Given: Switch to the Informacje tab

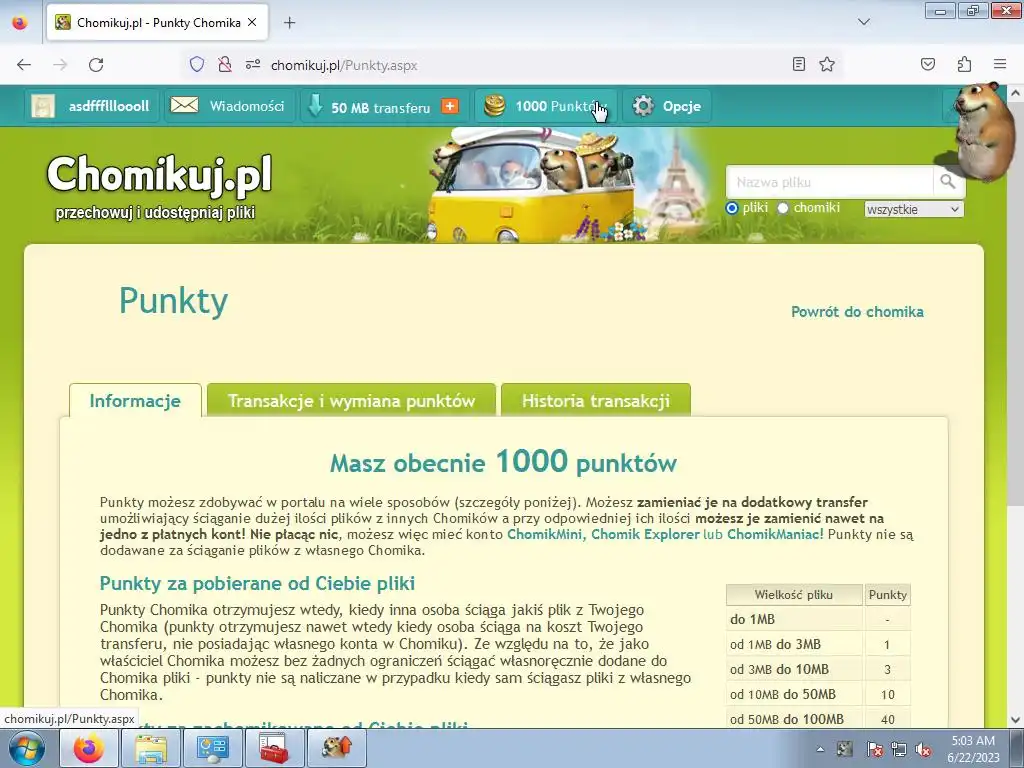Looking at the screenshot, I should tap(135, 400).
